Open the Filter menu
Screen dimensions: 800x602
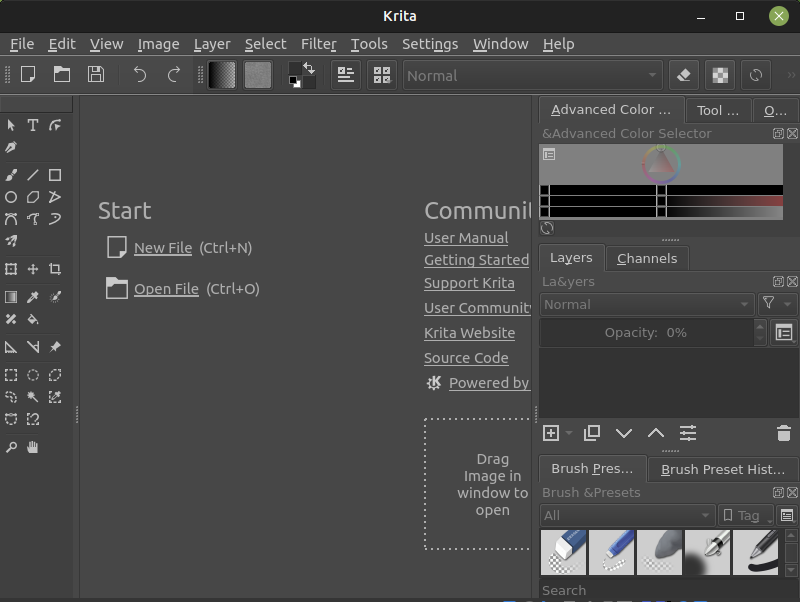click(318, 44)
